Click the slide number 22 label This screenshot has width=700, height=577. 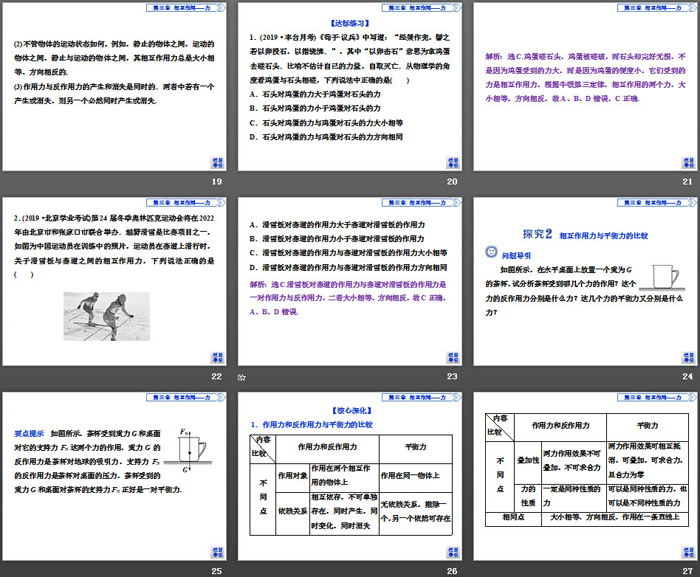(x=216, y=377)
